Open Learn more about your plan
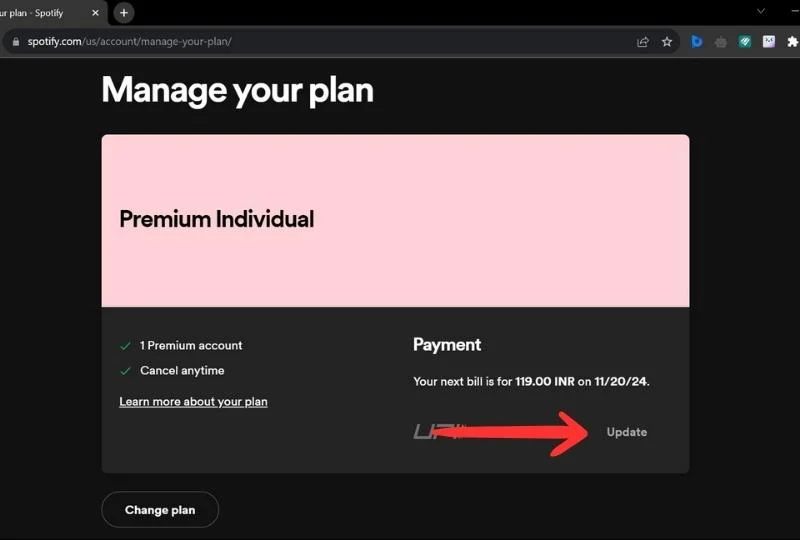Viewport: 800px width, 540px height. [193, 402]
